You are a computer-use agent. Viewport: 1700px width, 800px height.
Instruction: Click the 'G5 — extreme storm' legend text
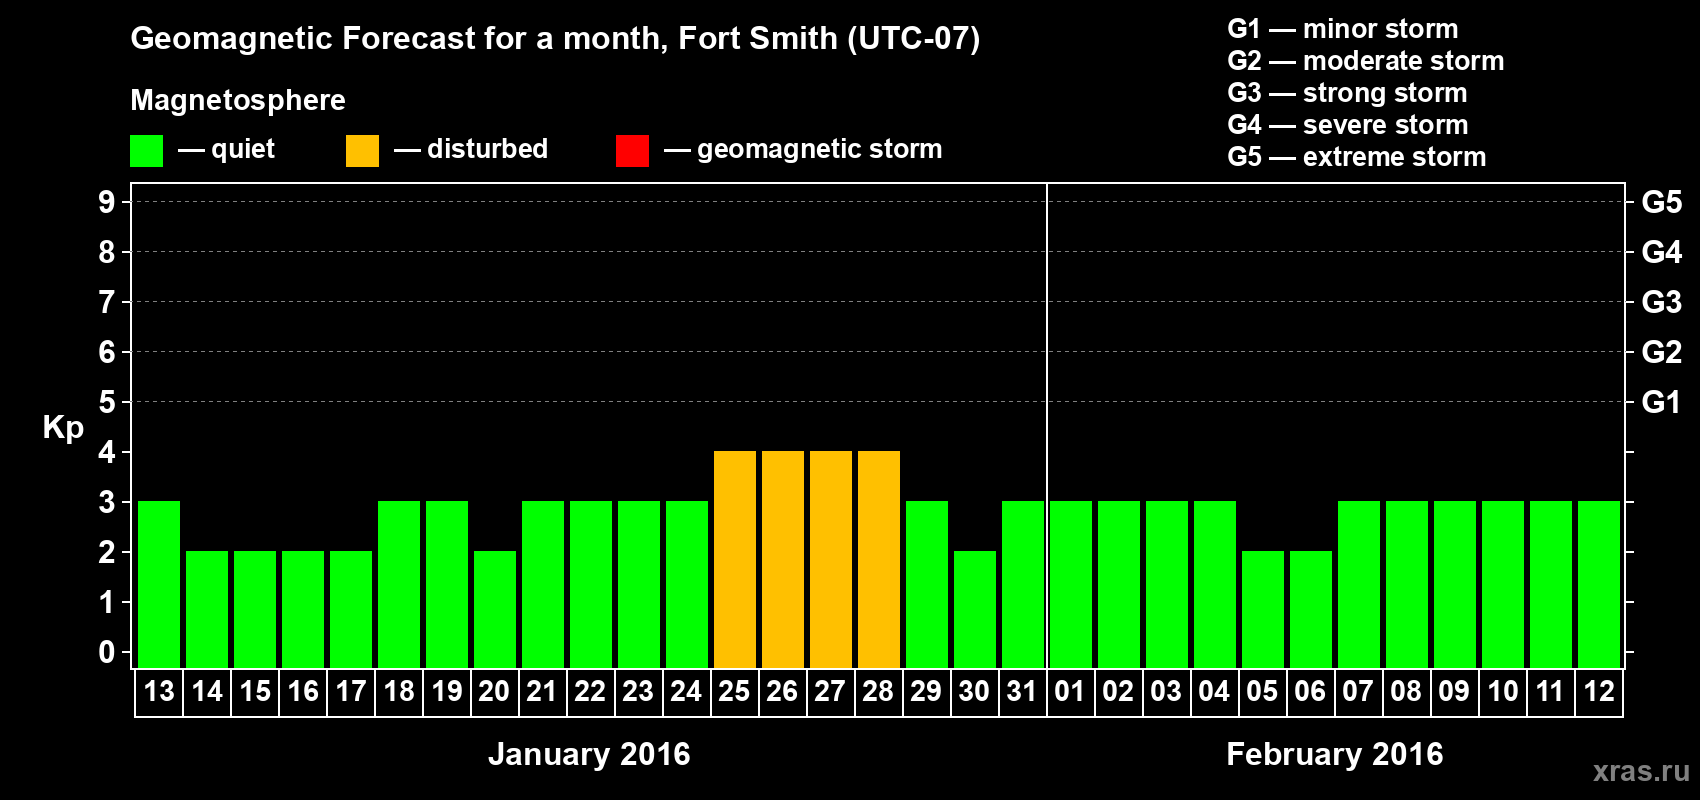click(1357, 157)
